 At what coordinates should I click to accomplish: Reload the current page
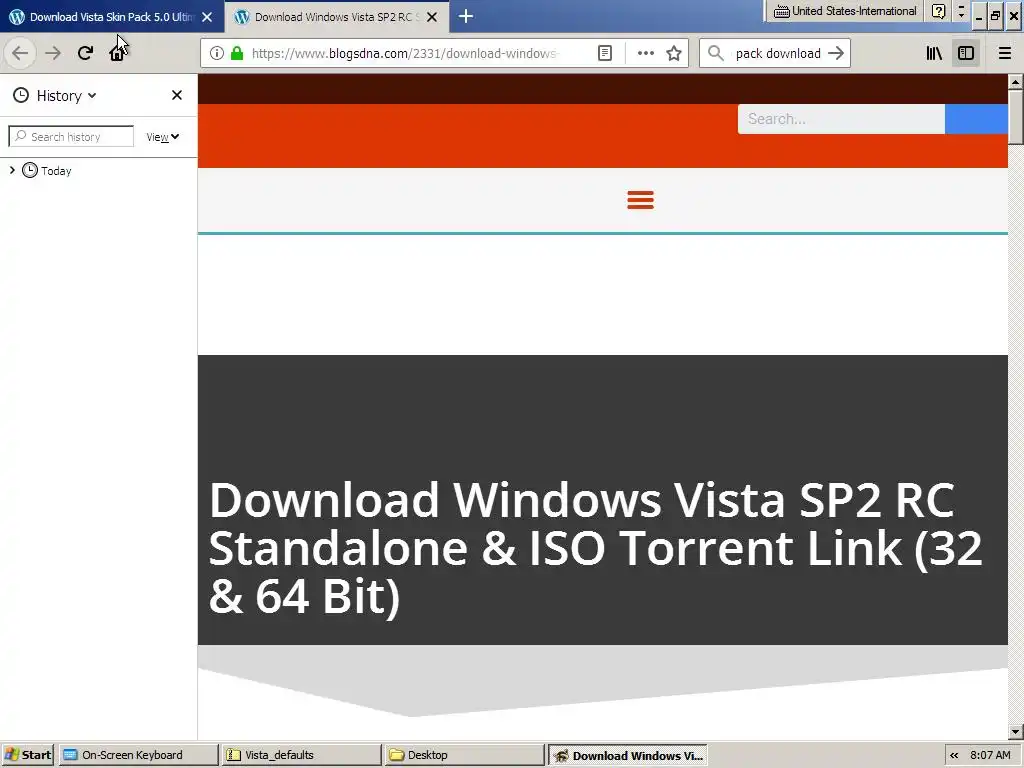[x=85, y=53]
